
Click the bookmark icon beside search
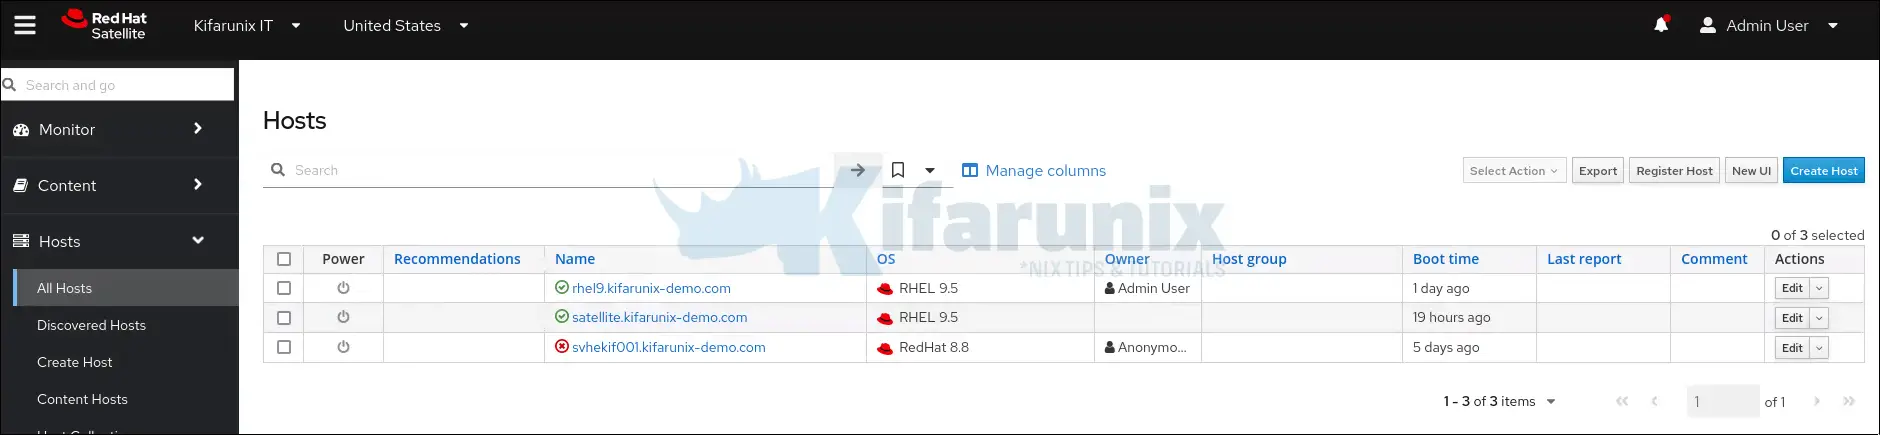898,171
